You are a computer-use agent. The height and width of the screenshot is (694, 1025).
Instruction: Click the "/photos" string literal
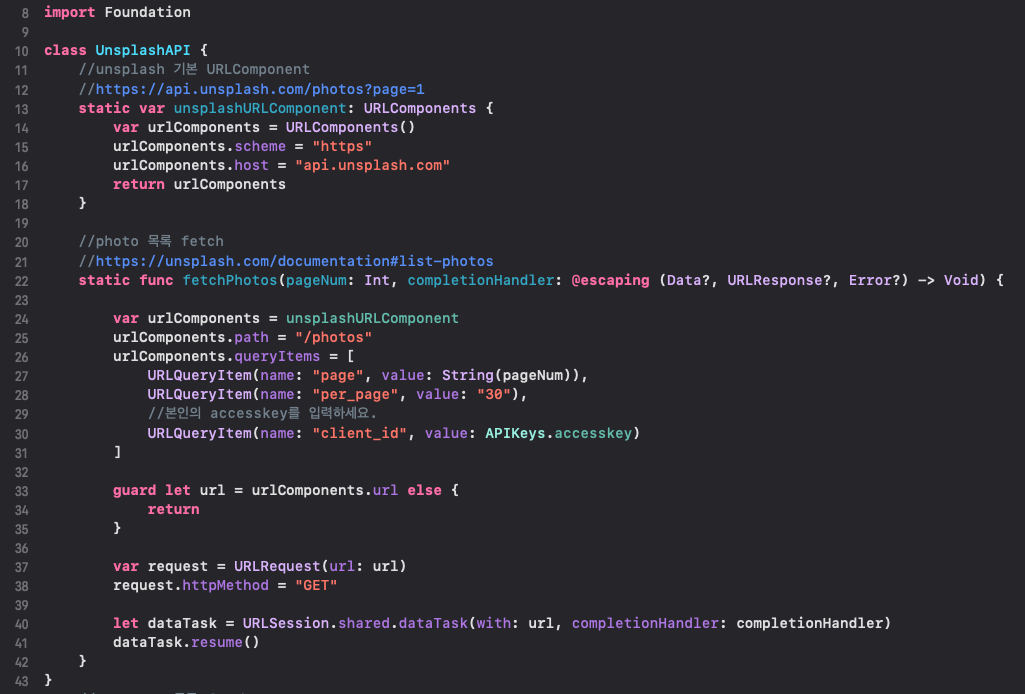(x=333, y=337)
